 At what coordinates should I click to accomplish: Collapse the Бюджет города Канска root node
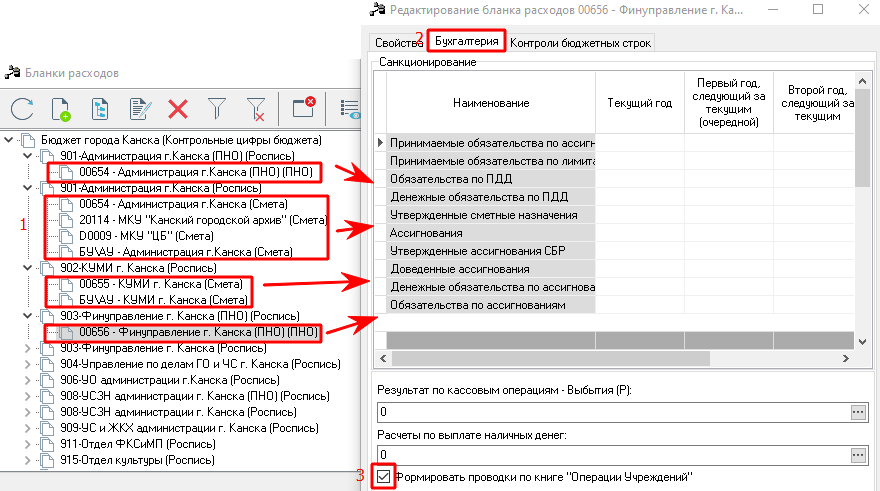coord(8,140)
